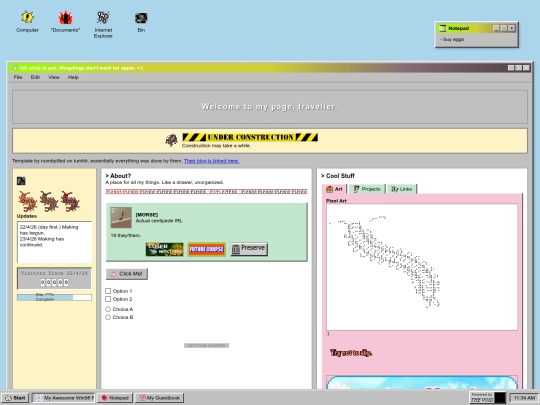Click the Notepad widget title icon
540x405 pixels.
click(x=443, y=28)
